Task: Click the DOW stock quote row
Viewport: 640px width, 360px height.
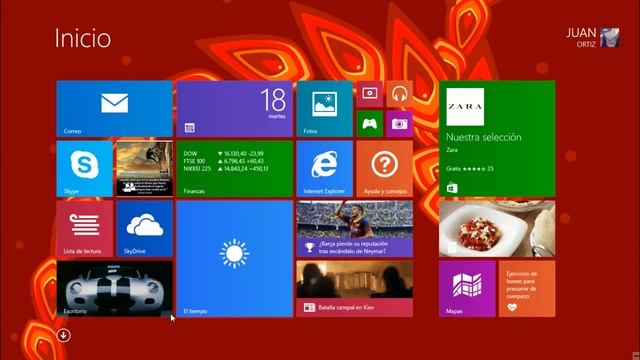Action: tap(223, 153)
